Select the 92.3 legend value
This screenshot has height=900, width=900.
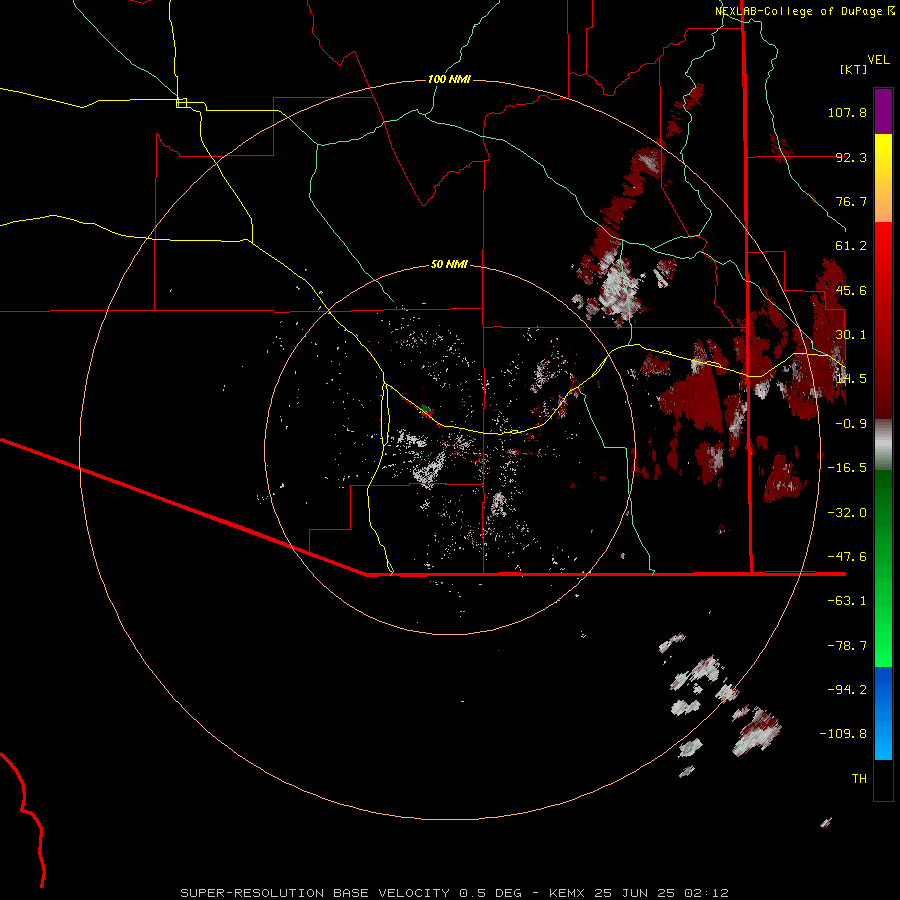pos(851,157)
